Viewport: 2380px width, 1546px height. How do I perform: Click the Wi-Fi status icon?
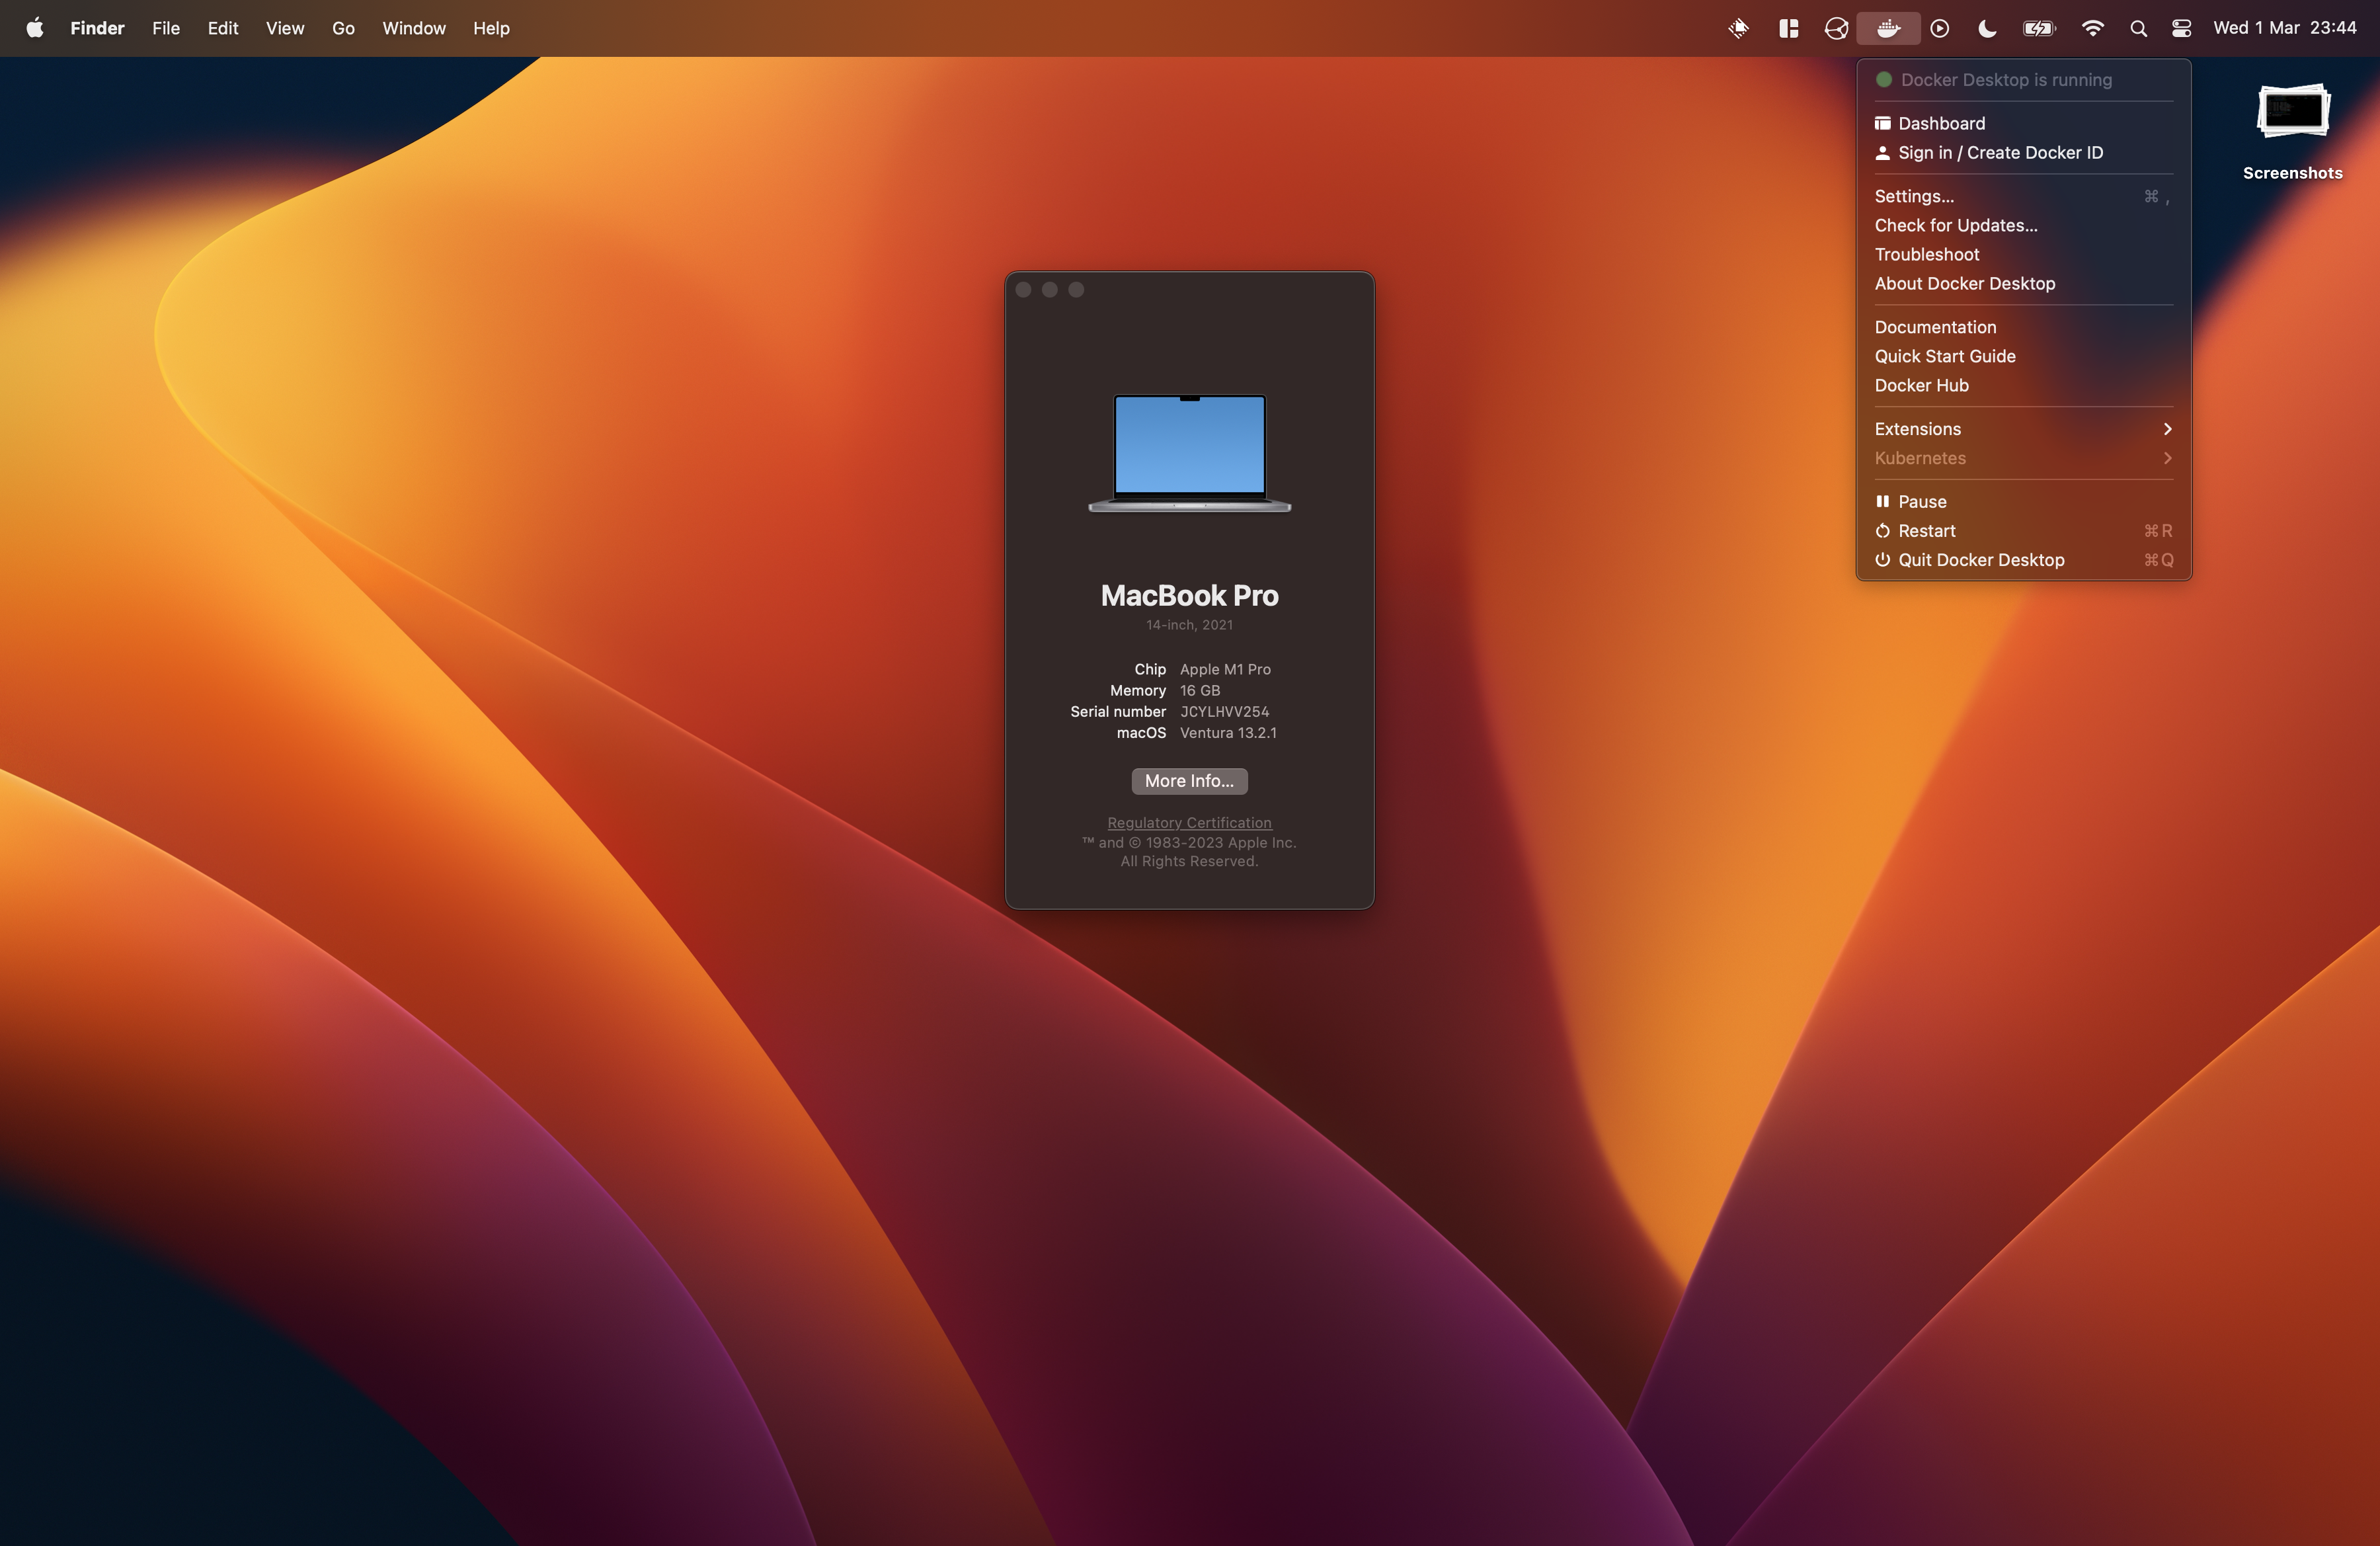point(2091,28)
